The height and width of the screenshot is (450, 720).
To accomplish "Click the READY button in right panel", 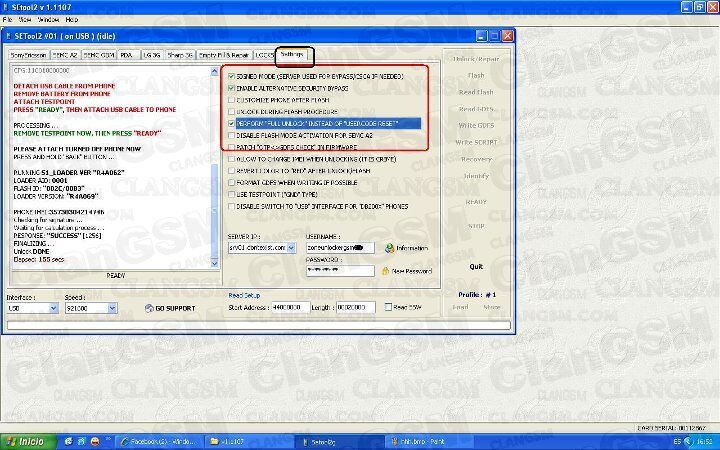I will (476, 202).
